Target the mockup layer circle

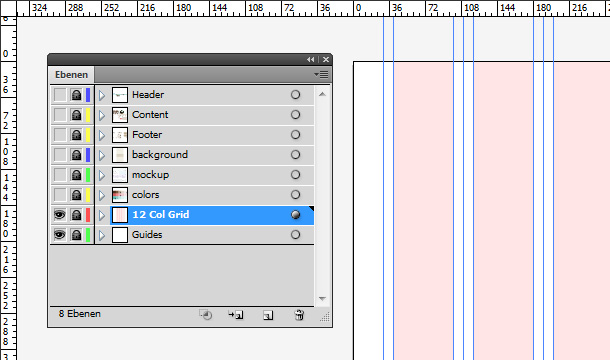coord(295,175)
